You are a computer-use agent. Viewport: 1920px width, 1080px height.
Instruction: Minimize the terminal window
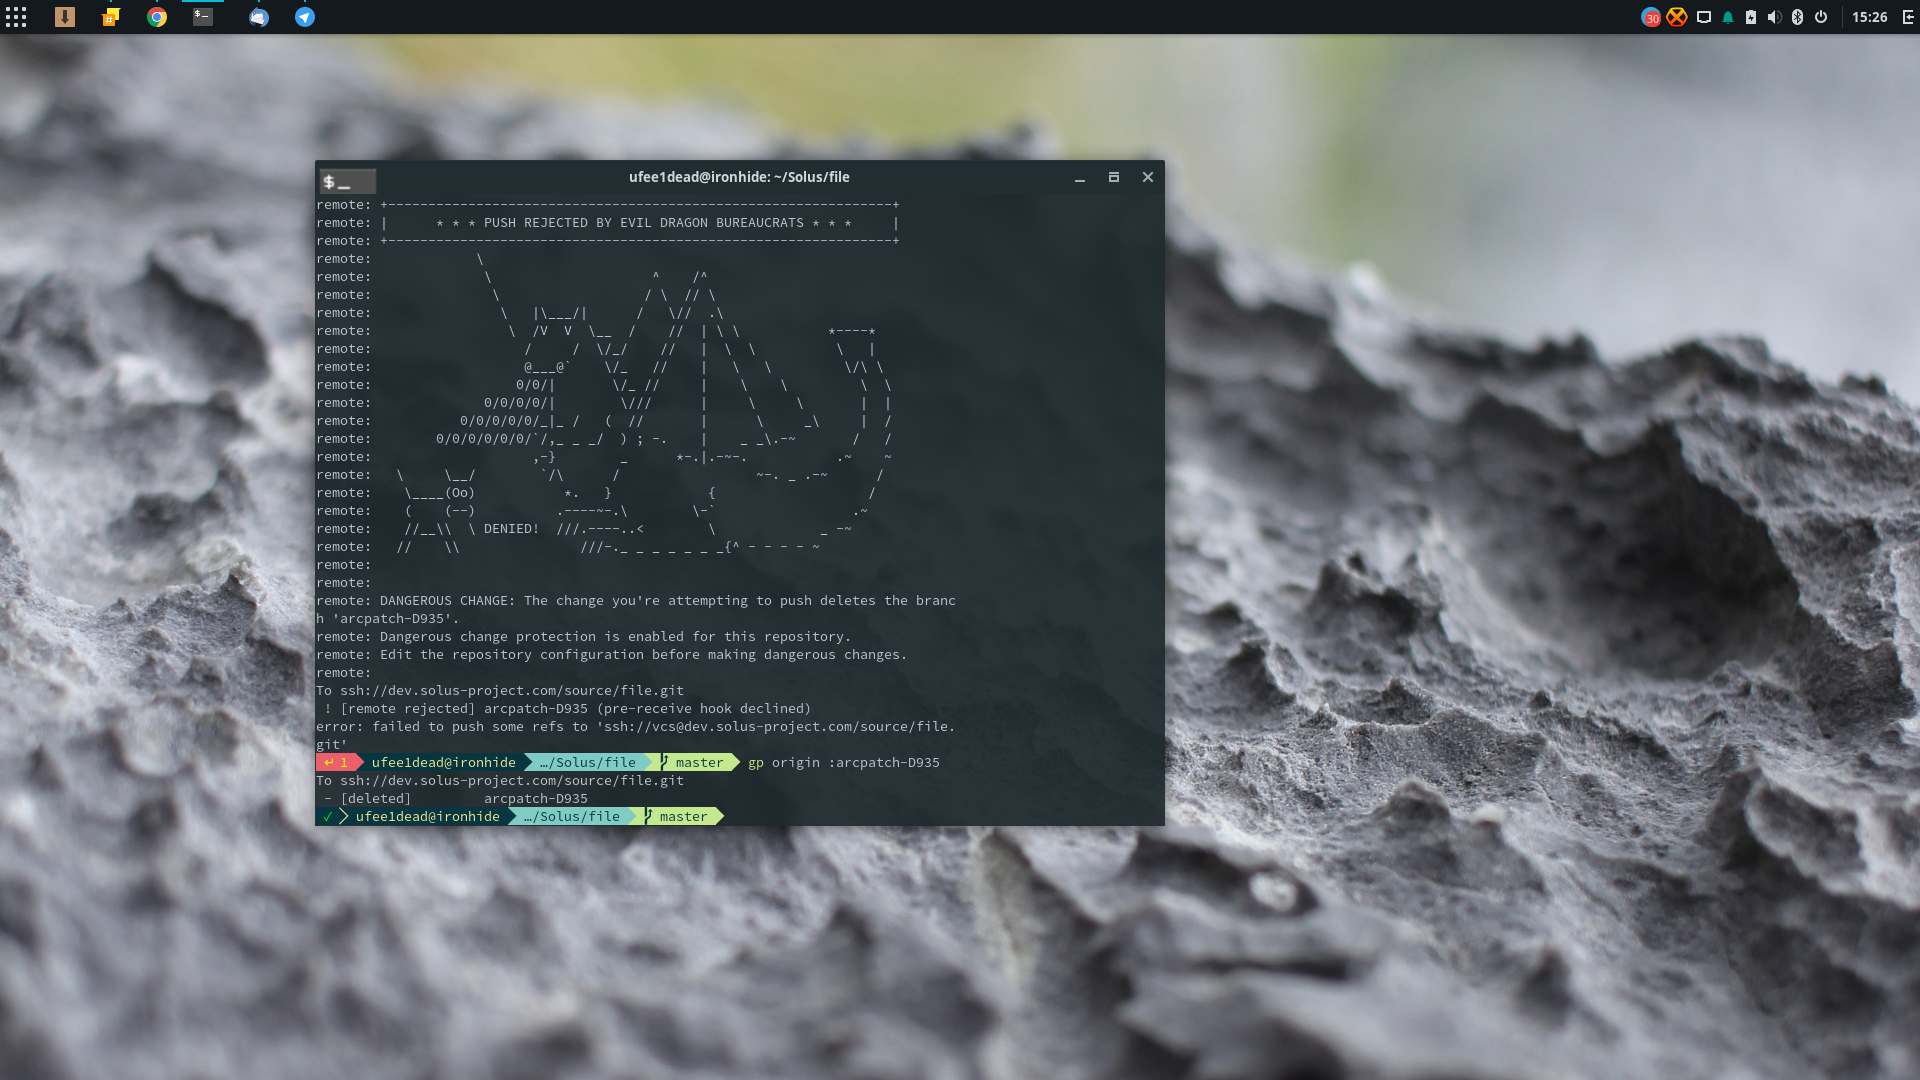pyautogui.click(x=1080, y=178)
